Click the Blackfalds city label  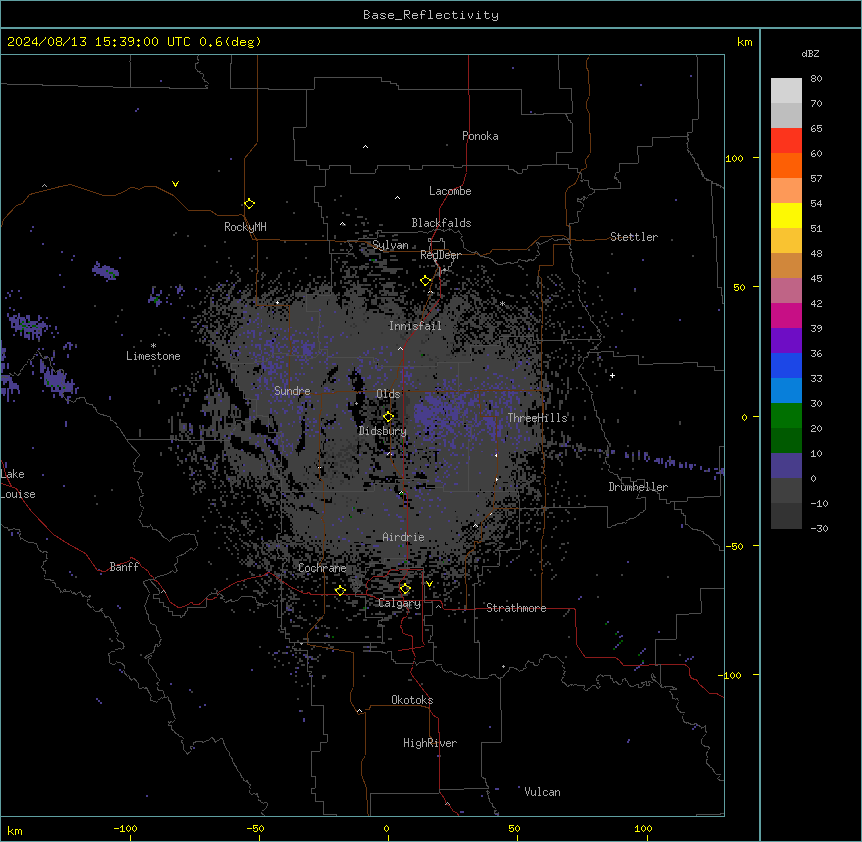[441, 223]
